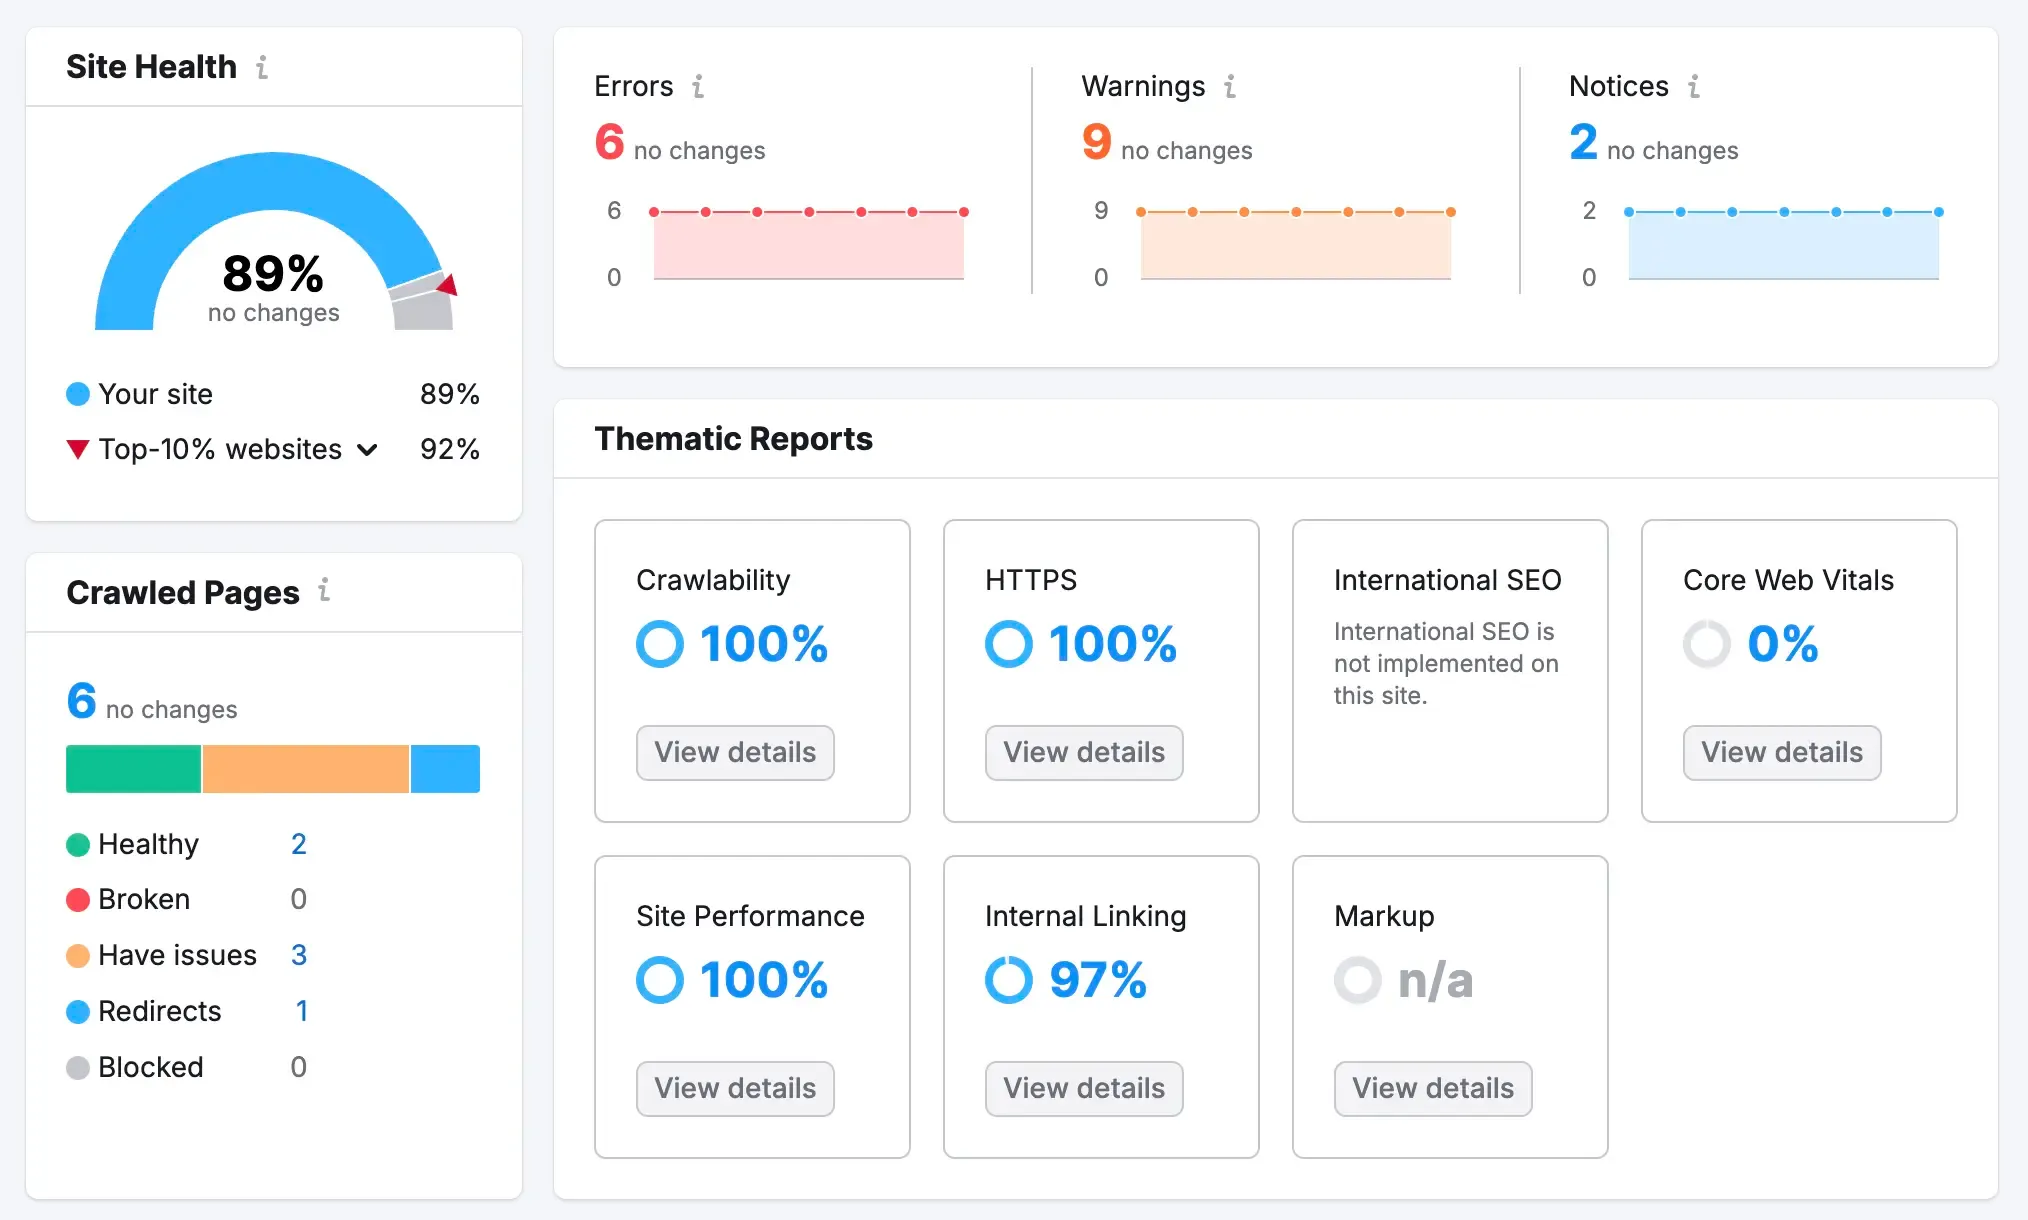
Task: Open Core Web Vitals View details
Action: point(1782,753)
